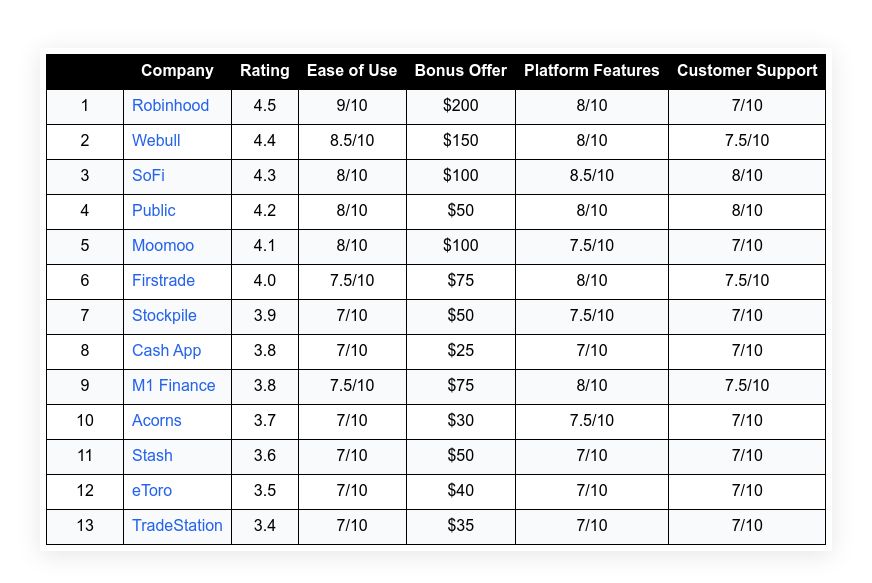Screen dimensions: 872x583
Task: Open the Stockpile link
Action: point(164,316)
